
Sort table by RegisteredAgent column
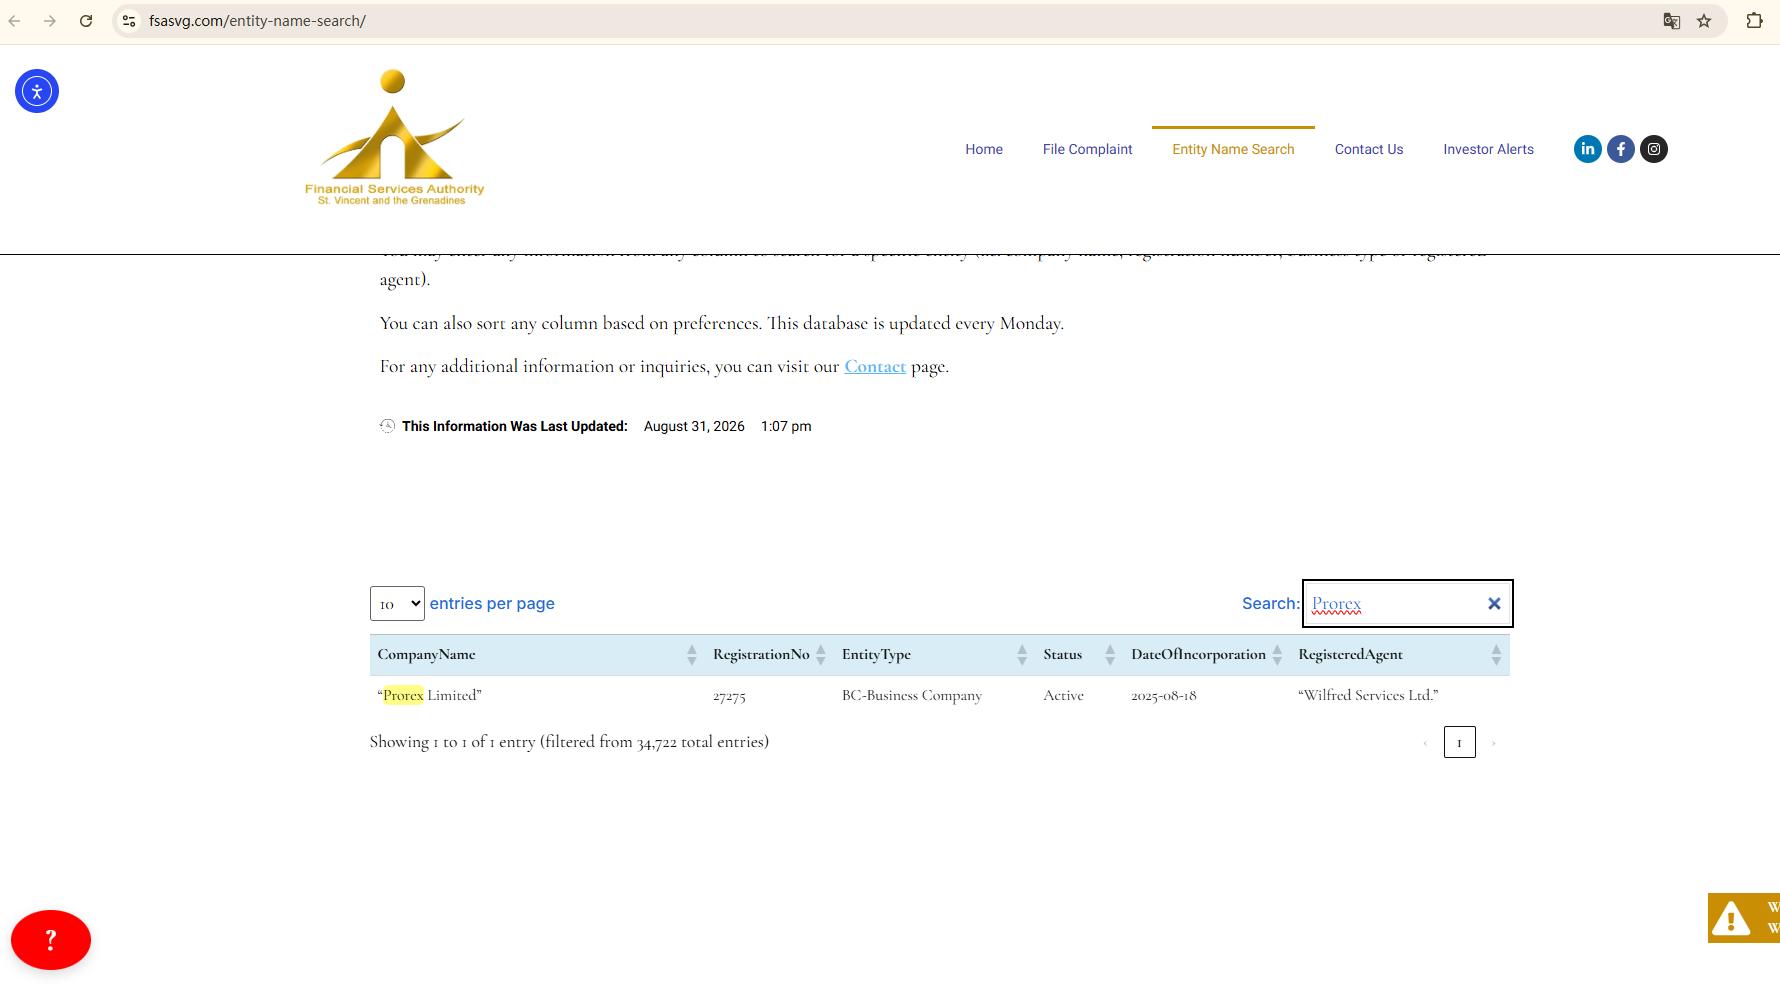pos(1400,655)
